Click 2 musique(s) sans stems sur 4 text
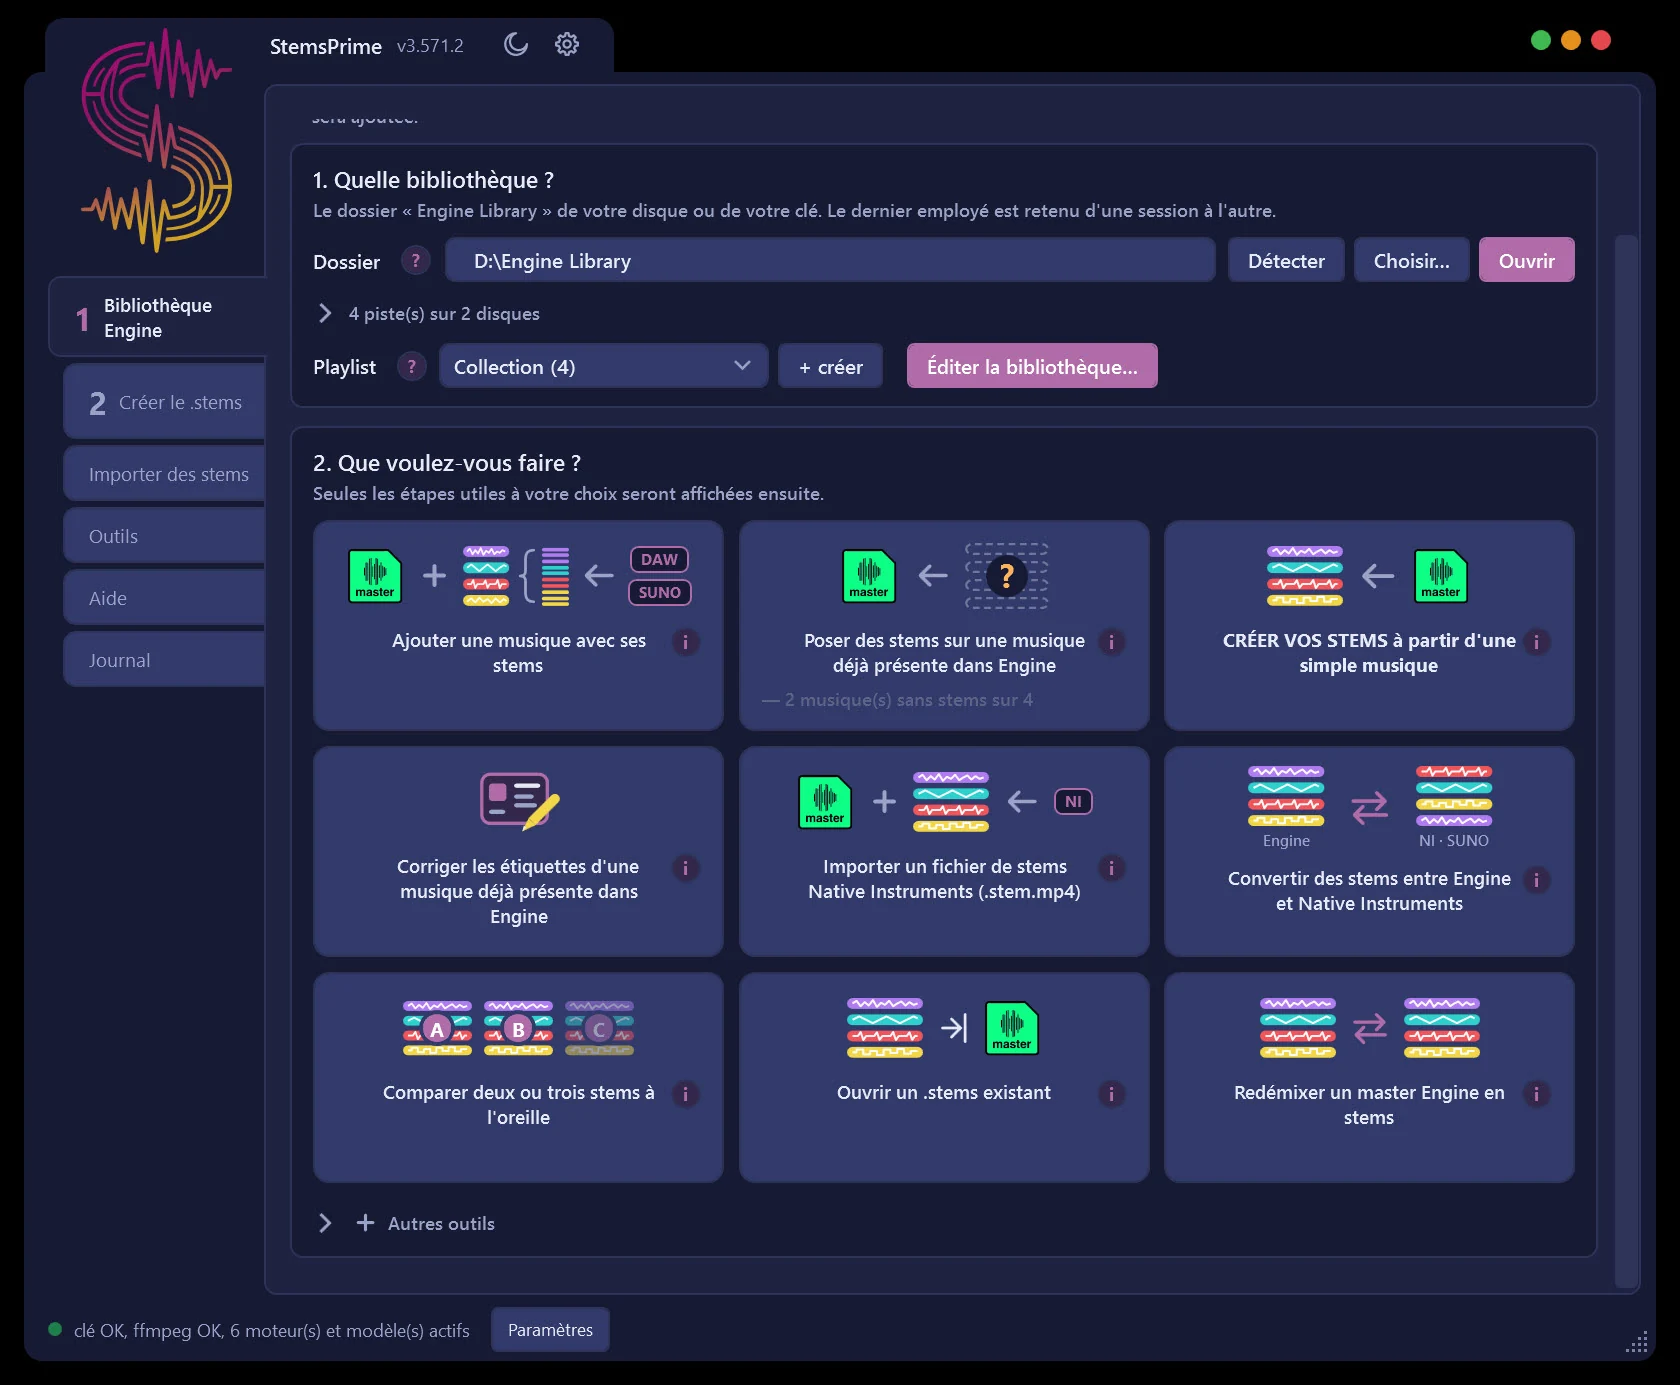 [x=908, y=700]
